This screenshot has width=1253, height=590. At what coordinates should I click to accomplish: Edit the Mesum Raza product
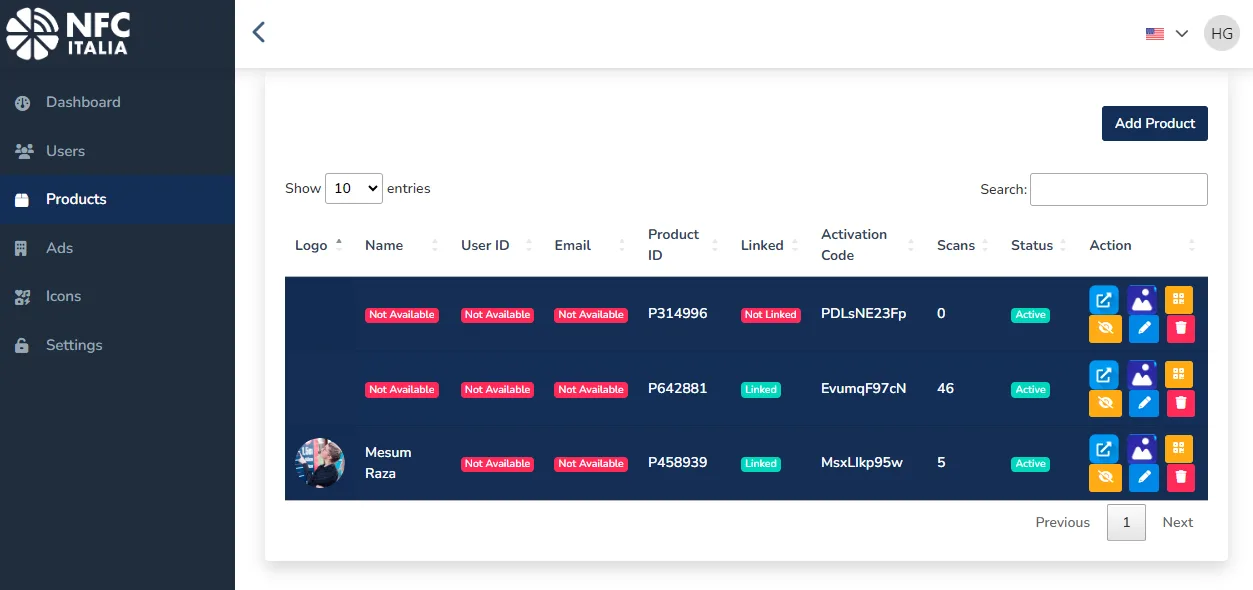[1144, 477]
